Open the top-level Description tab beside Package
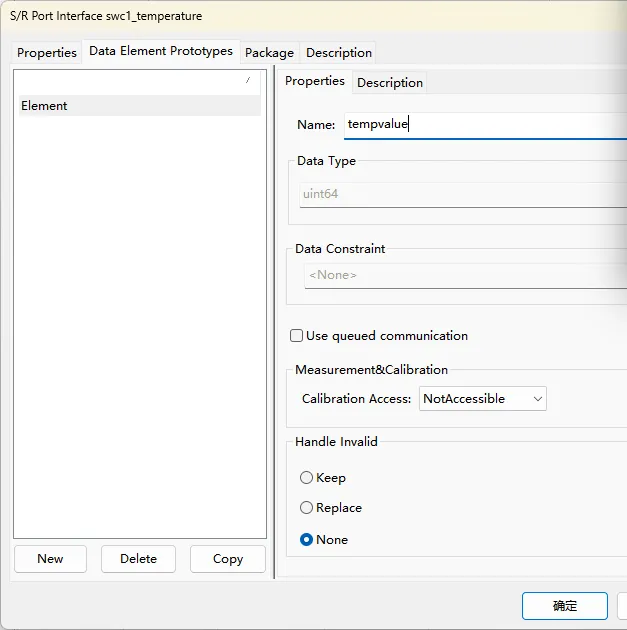The height and width of the screenshot is (630, 627). click(x=339, y=53)
